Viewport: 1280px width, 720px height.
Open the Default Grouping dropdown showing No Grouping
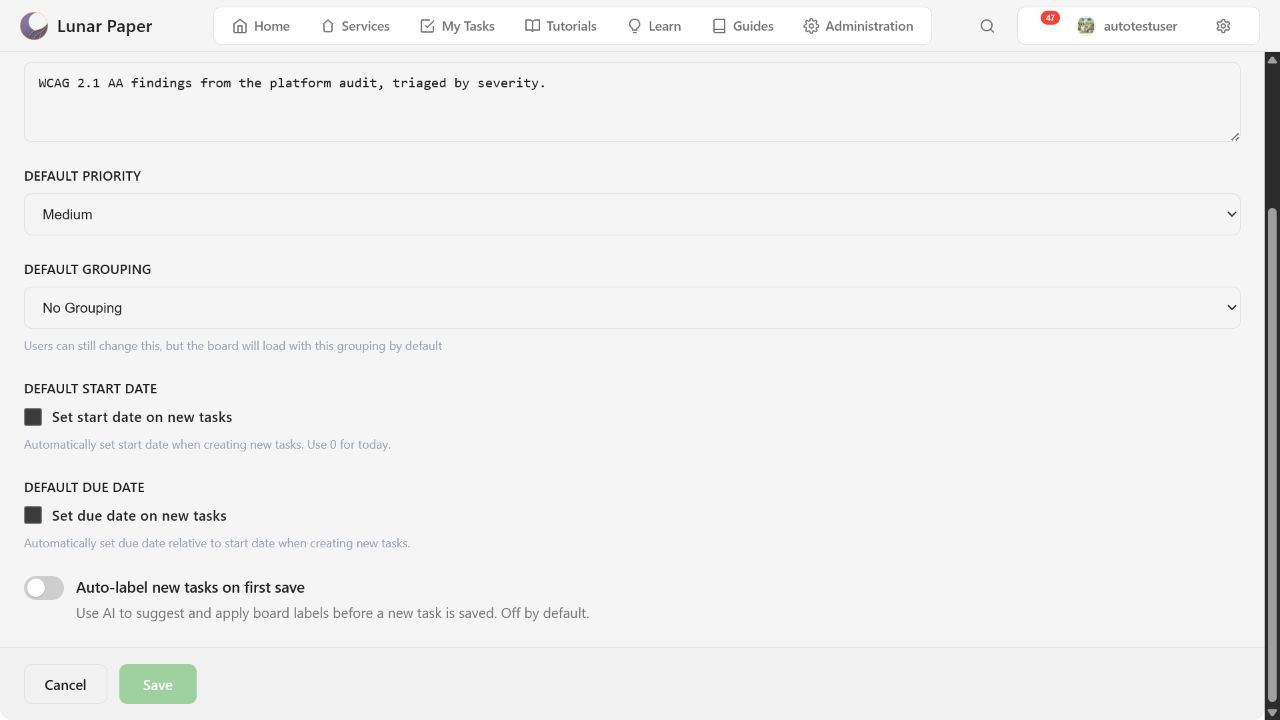pos(632,308)
